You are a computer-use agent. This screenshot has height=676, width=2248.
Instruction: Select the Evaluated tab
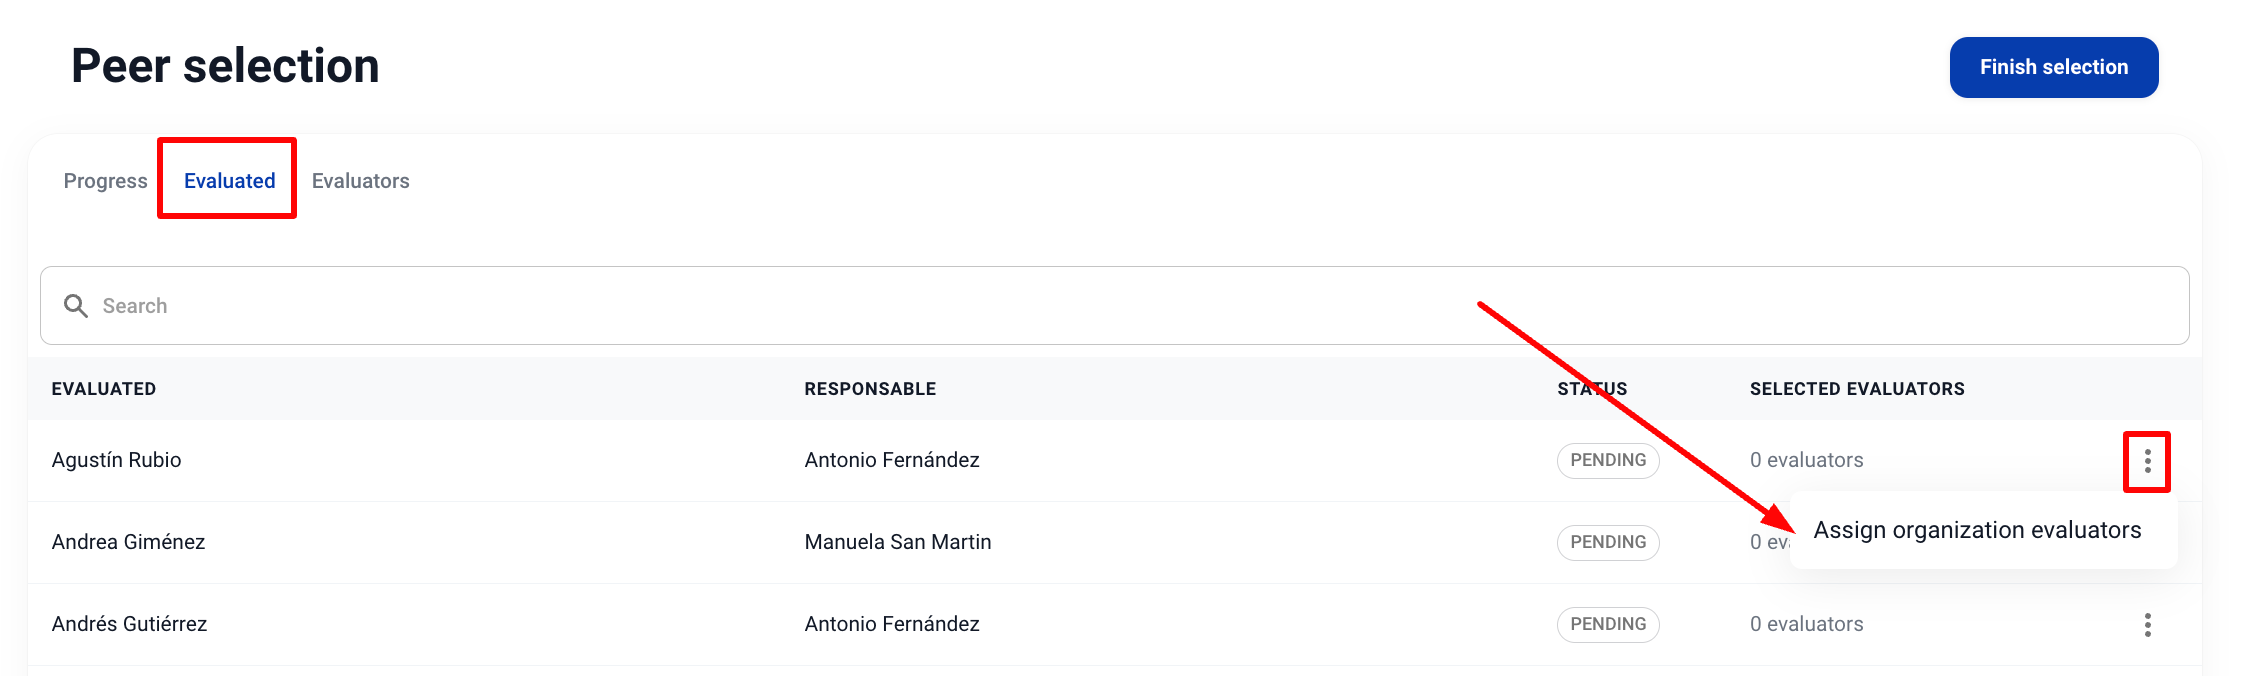(x=229, y=181)
